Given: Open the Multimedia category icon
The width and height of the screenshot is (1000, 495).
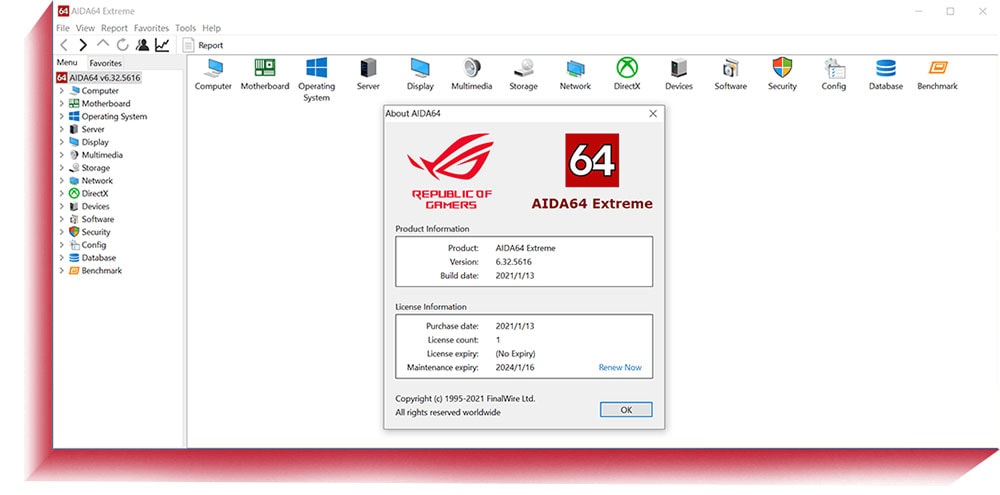Looking at the screenshot, I should [x=472, y=68].
